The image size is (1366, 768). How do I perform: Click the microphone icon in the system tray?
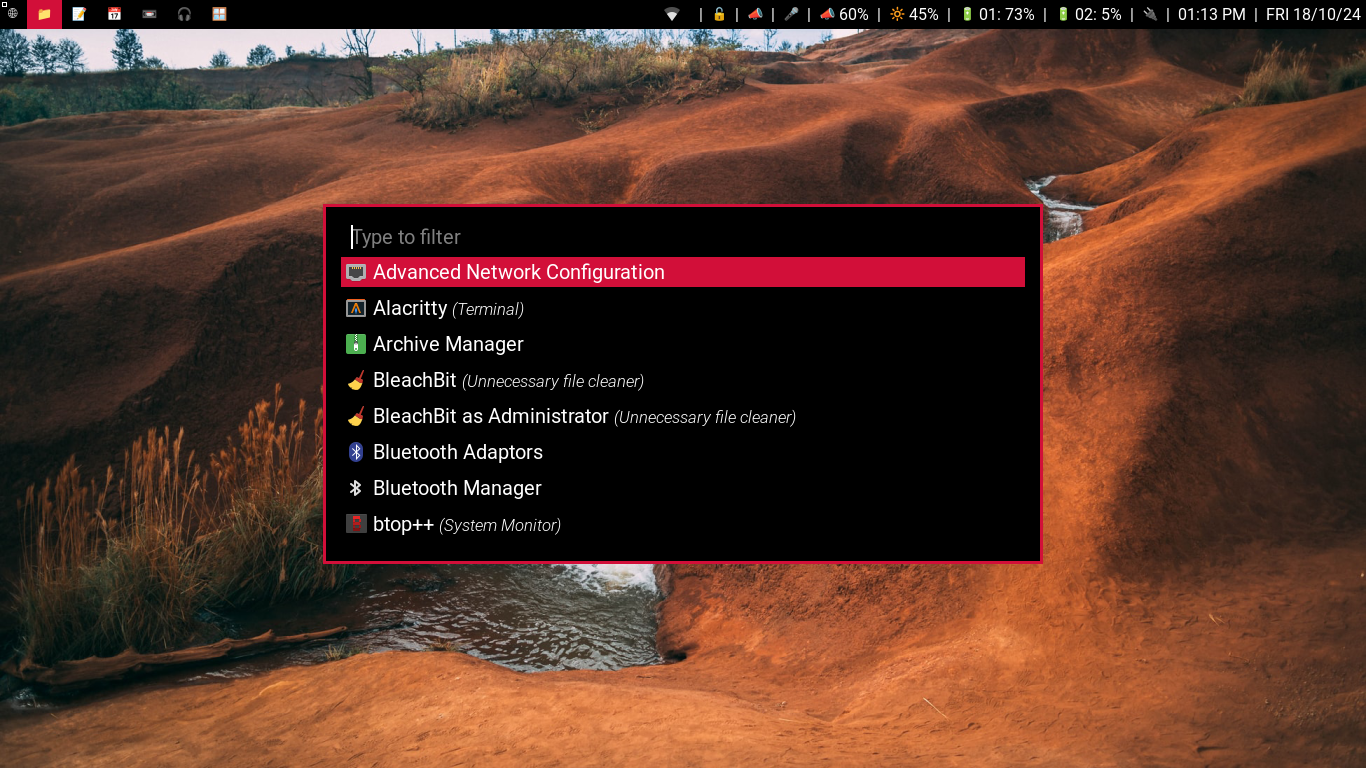(790, 14)
